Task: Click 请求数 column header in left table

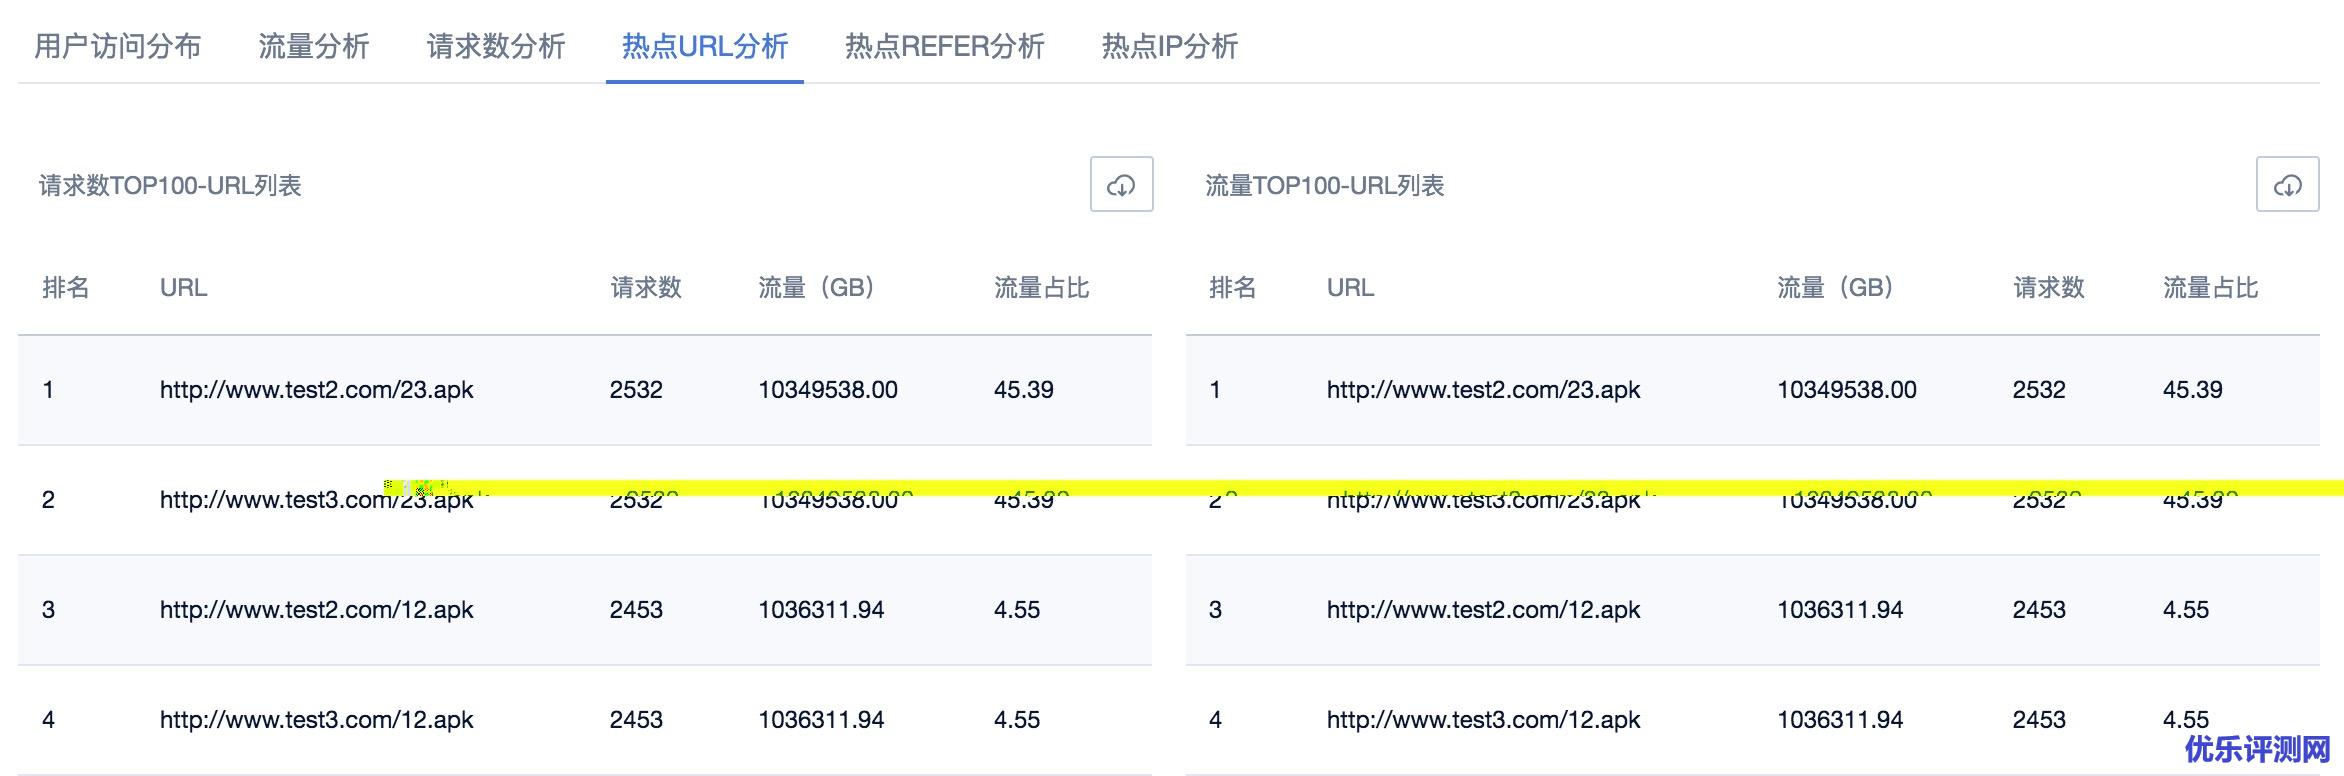Action: [x=646, y=288]
